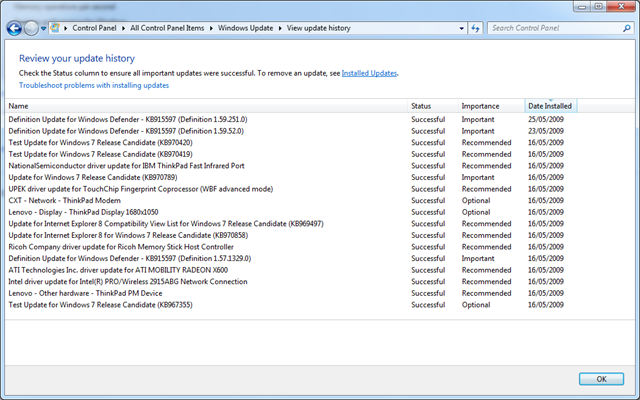Open All Control Panel Items breadcrumb
Screen dimensions: 640x400
(167, 28)
